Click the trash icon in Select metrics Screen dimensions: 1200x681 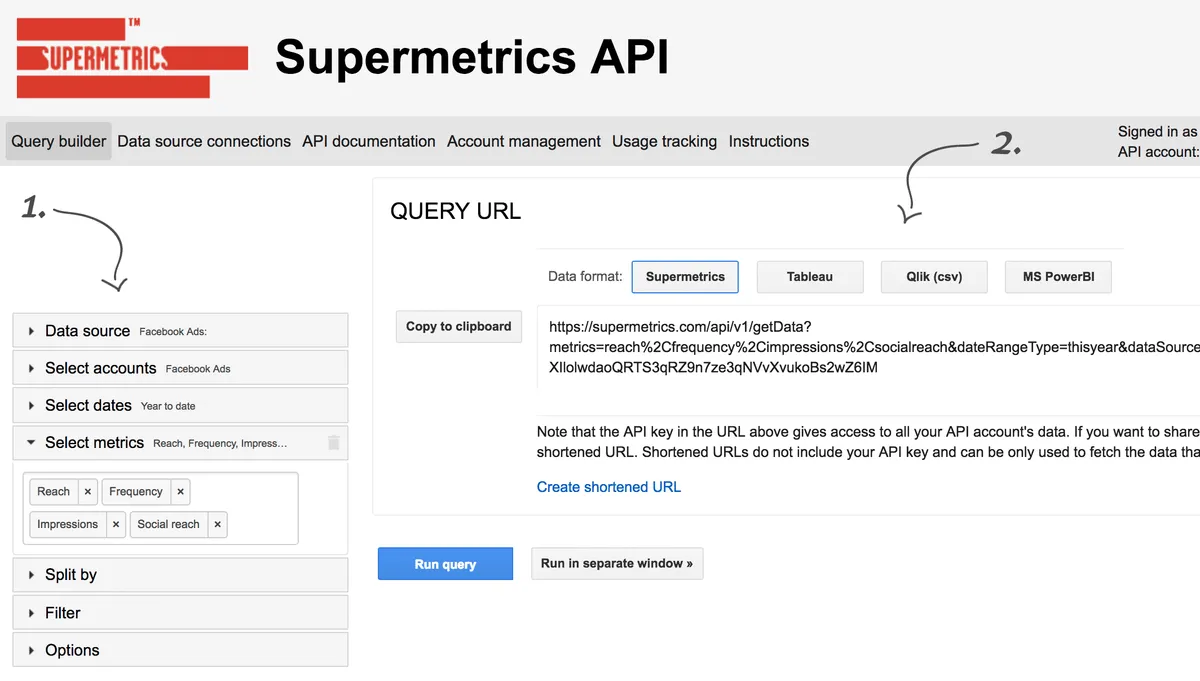click(334, 443)
